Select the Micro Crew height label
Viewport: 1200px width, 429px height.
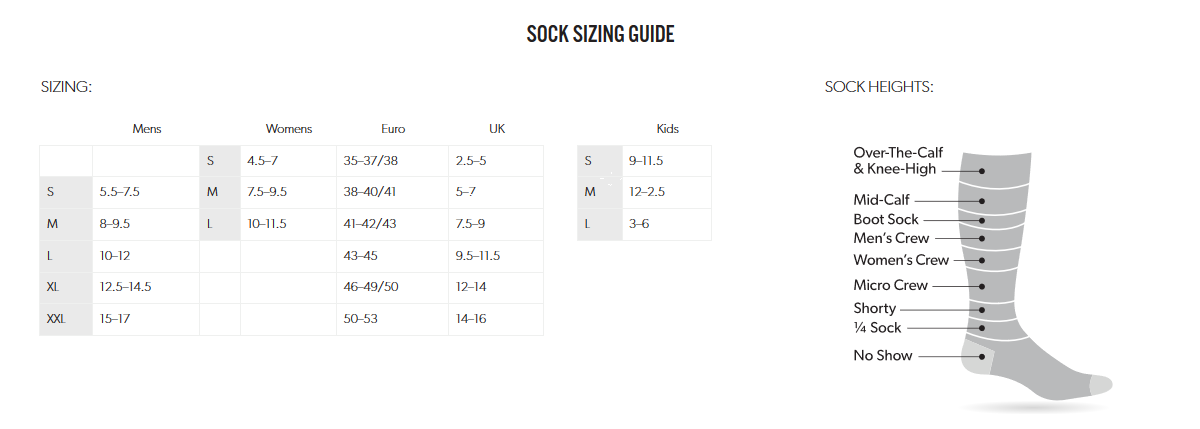tap(891, 285)
